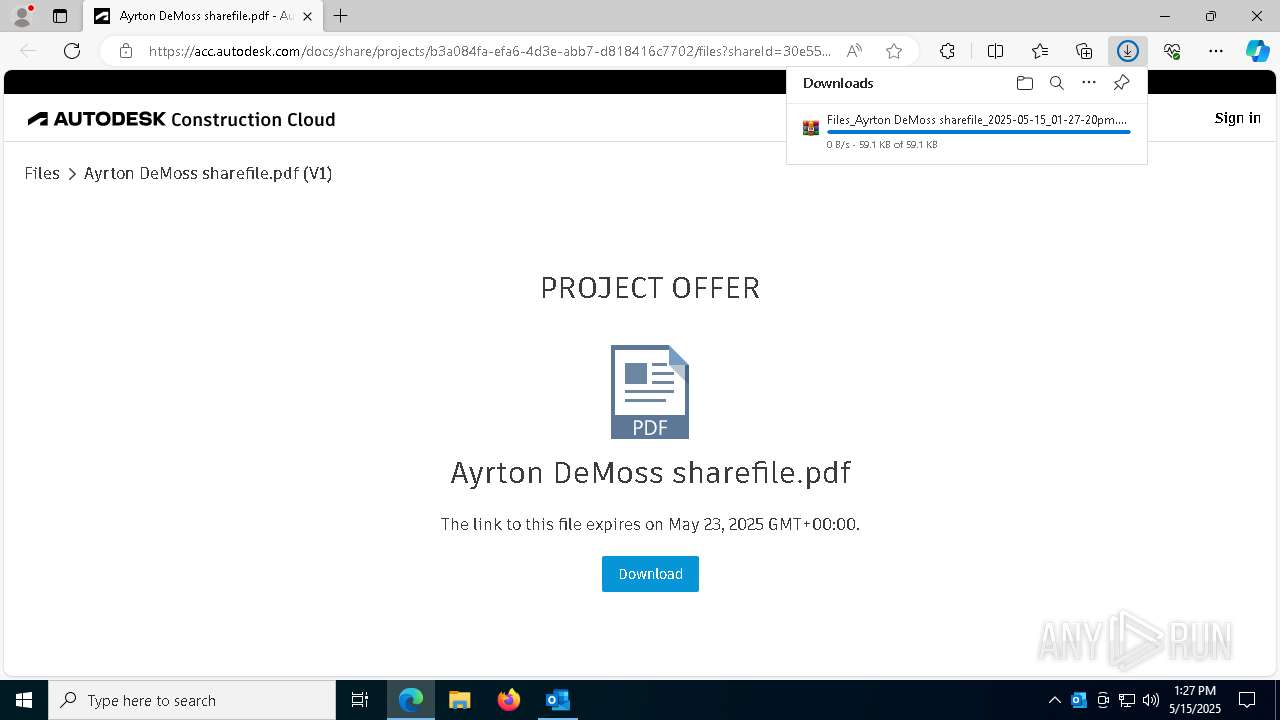Click the archive file icon in Downloads
1280x720 pixels.
coord(811,127)
